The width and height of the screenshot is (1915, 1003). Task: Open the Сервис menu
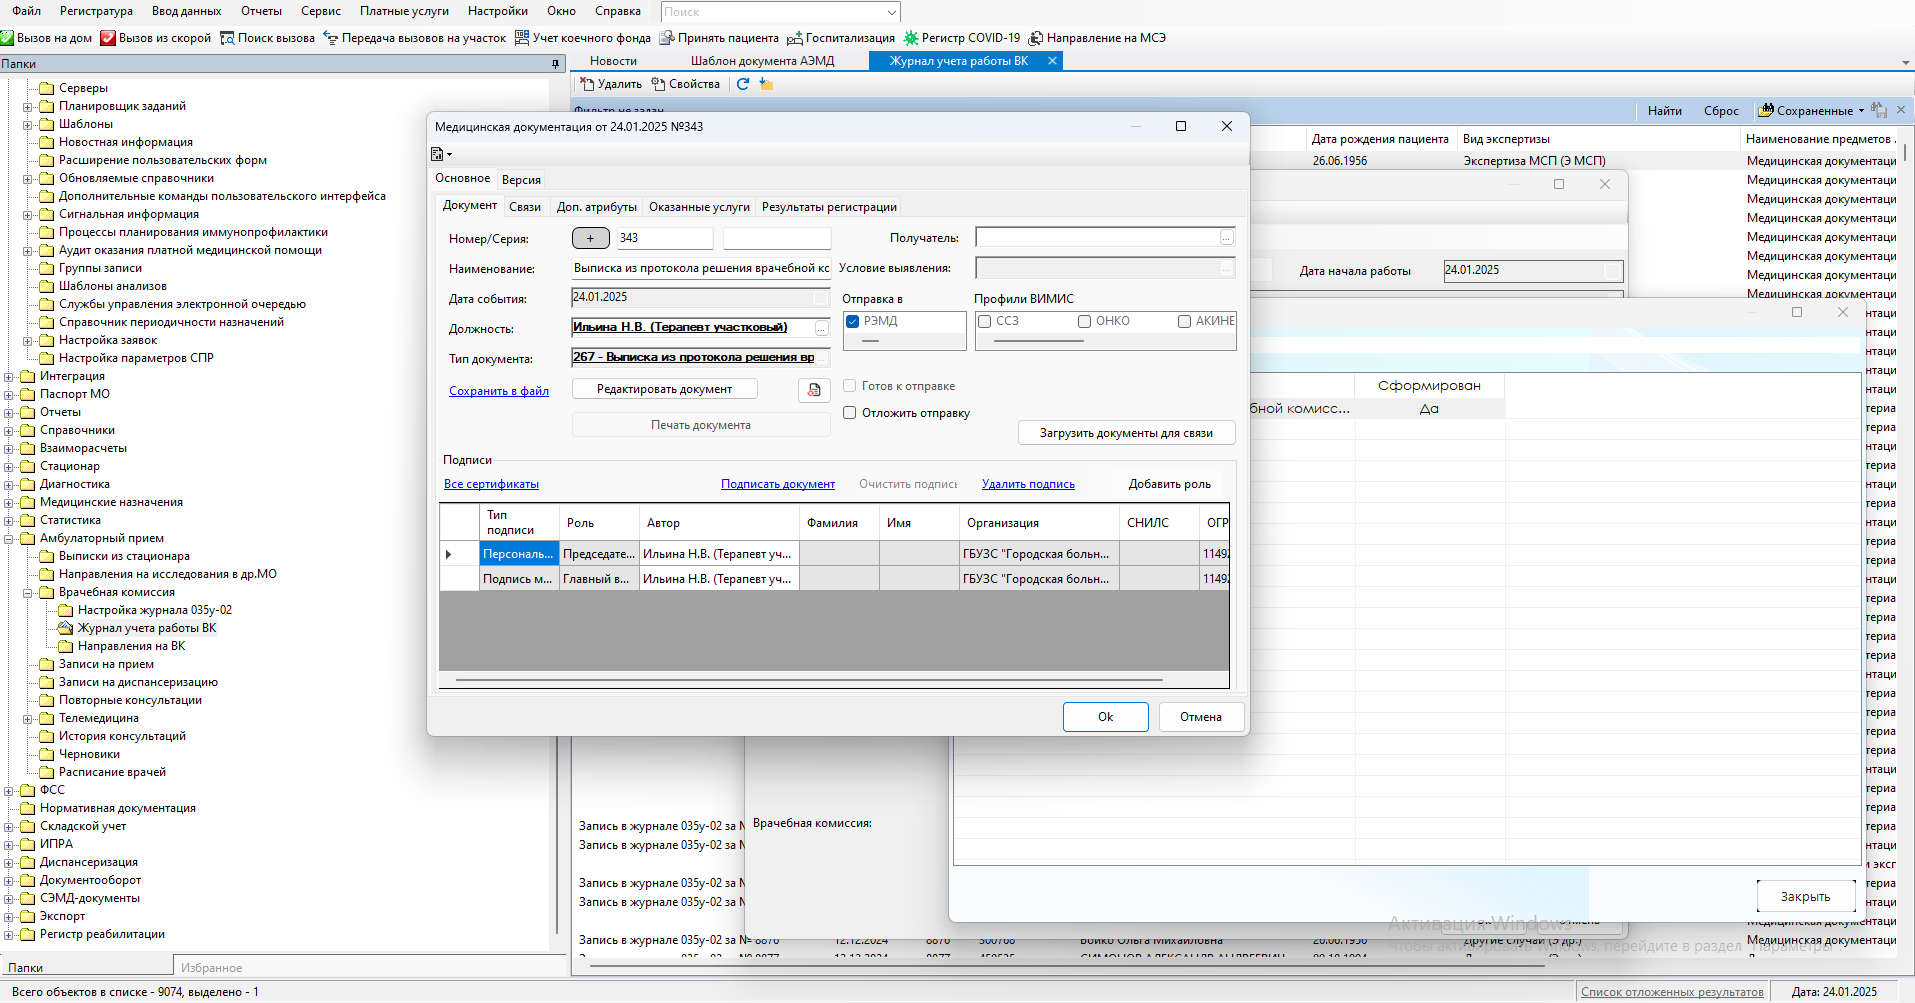pyautogui.click(x=321, y=11)
